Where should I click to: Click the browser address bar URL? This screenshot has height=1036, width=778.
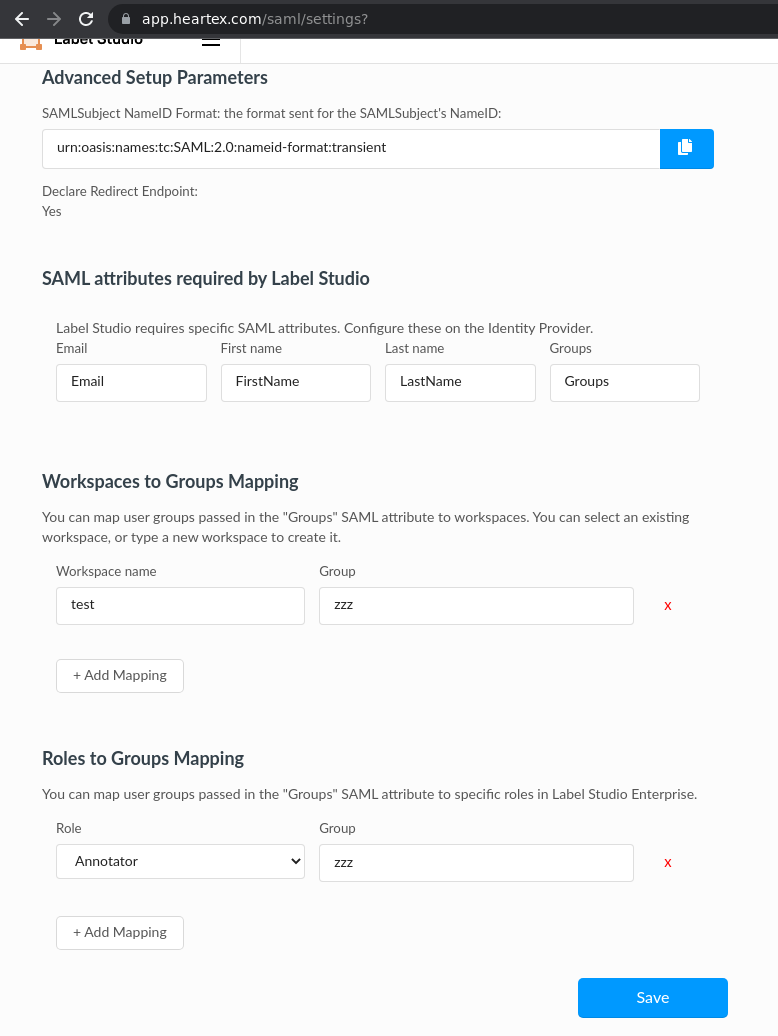(255, 18)
